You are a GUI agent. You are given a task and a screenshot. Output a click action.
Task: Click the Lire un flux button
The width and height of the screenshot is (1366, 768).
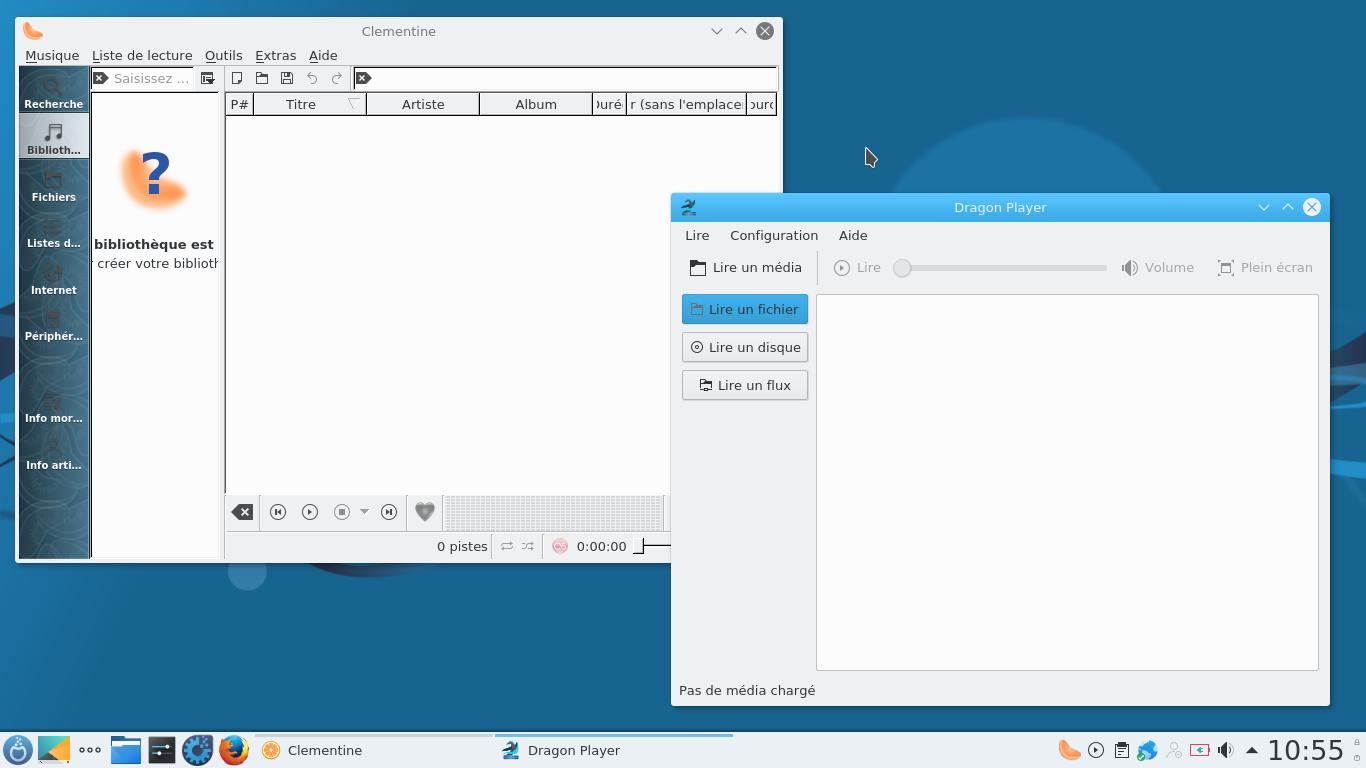[745, 385]
